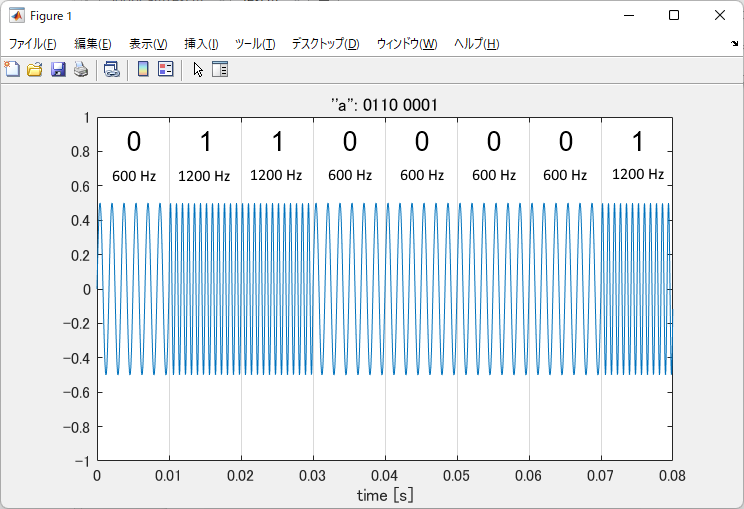The height and width of the screenshot is (509, 744).
Task: Click the x-axis tick label 0.02
Action: pyautogui.click(x=240, y=476)
